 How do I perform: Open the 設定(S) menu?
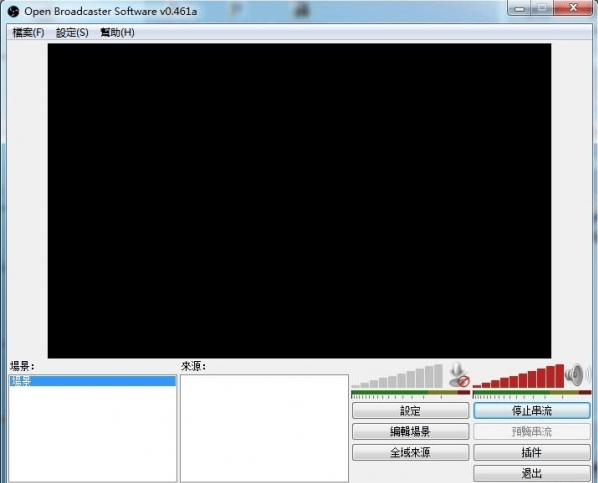point(72,33)
